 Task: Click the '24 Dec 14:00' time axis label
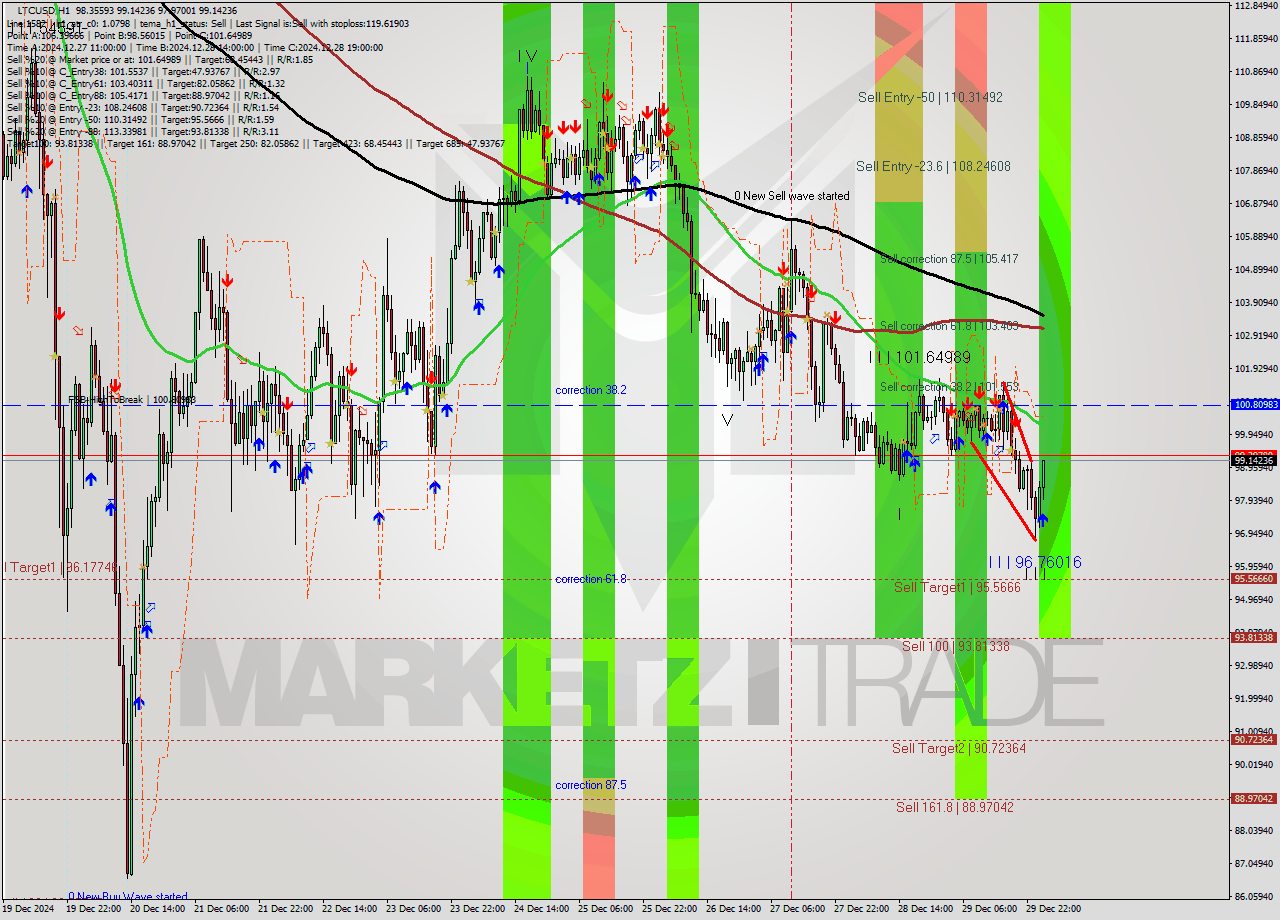pos(541,909)
